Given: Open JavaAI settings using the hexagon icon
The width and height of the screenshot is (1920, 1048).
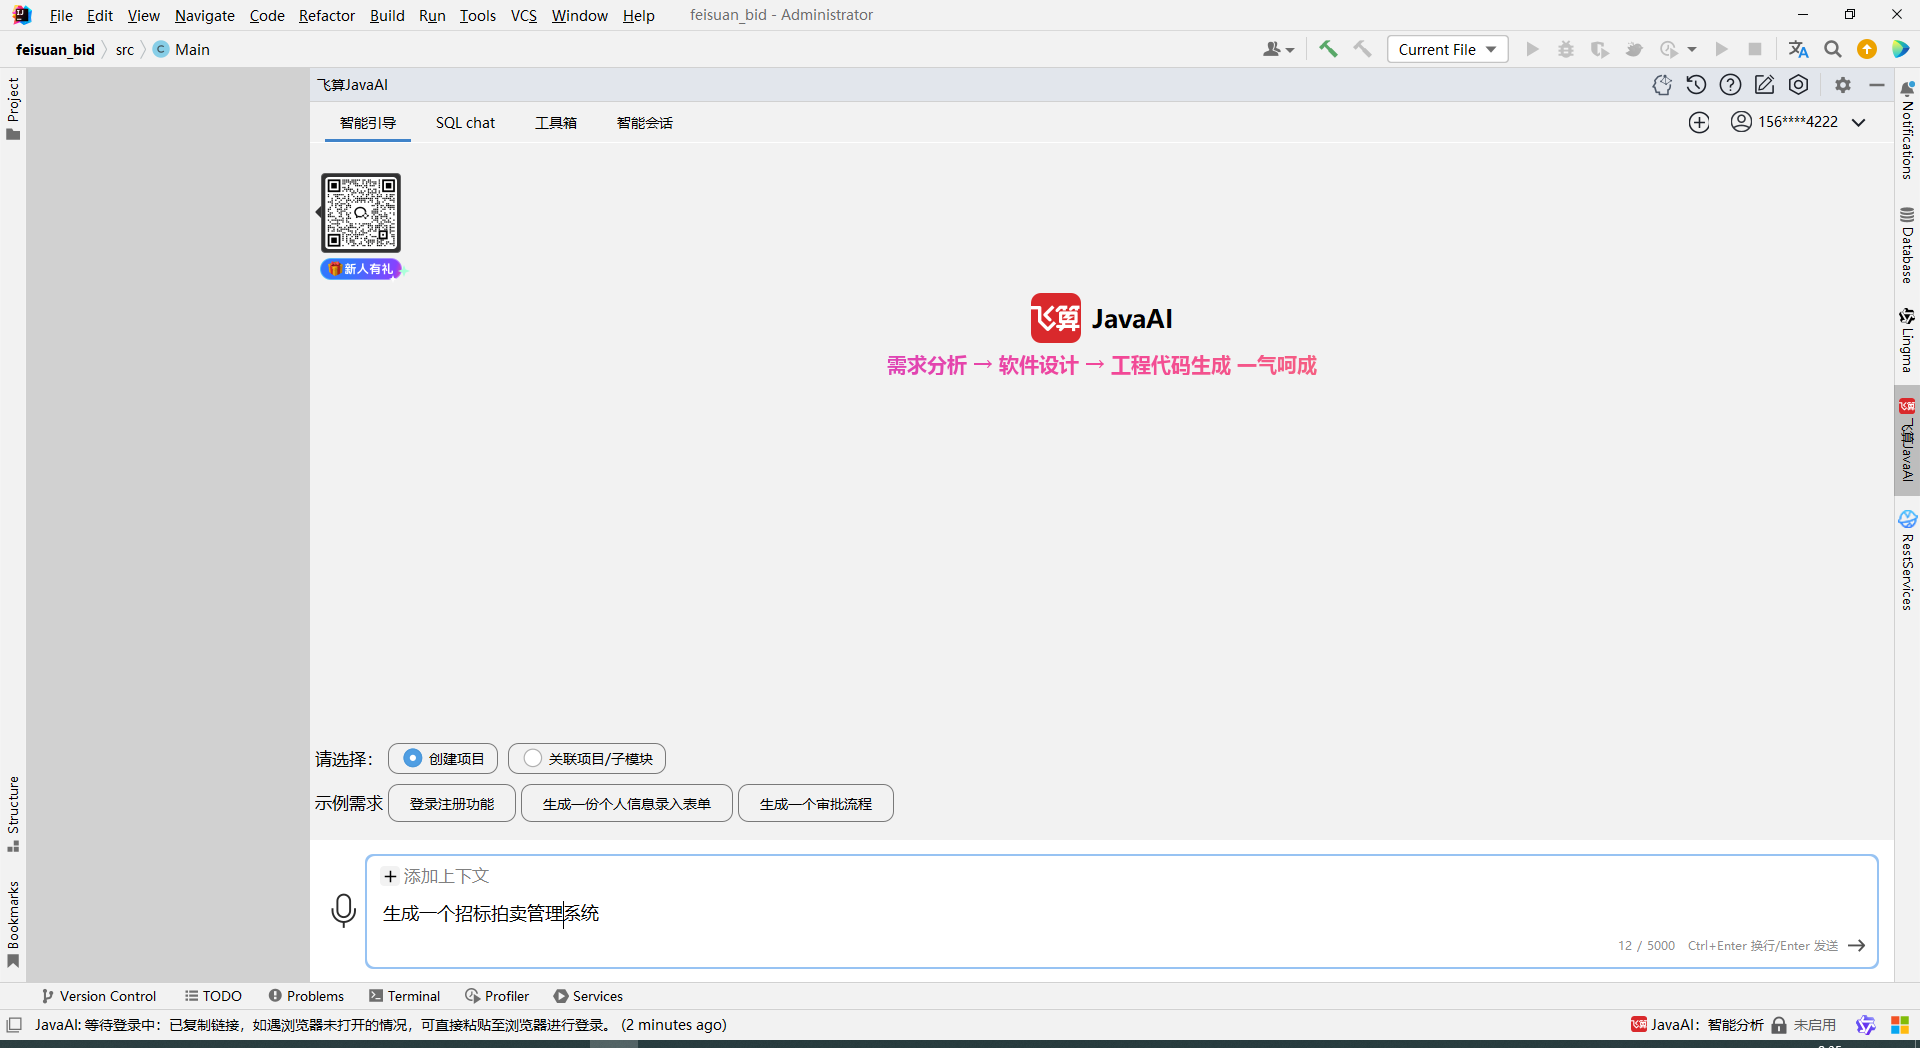Looking at the screenshot, I should (1800, 85).
